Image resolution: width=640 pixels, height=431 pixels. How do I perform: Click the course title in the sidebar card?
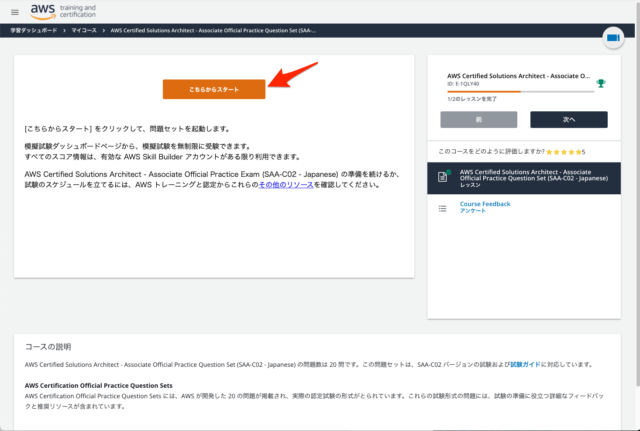pos(518,76)
